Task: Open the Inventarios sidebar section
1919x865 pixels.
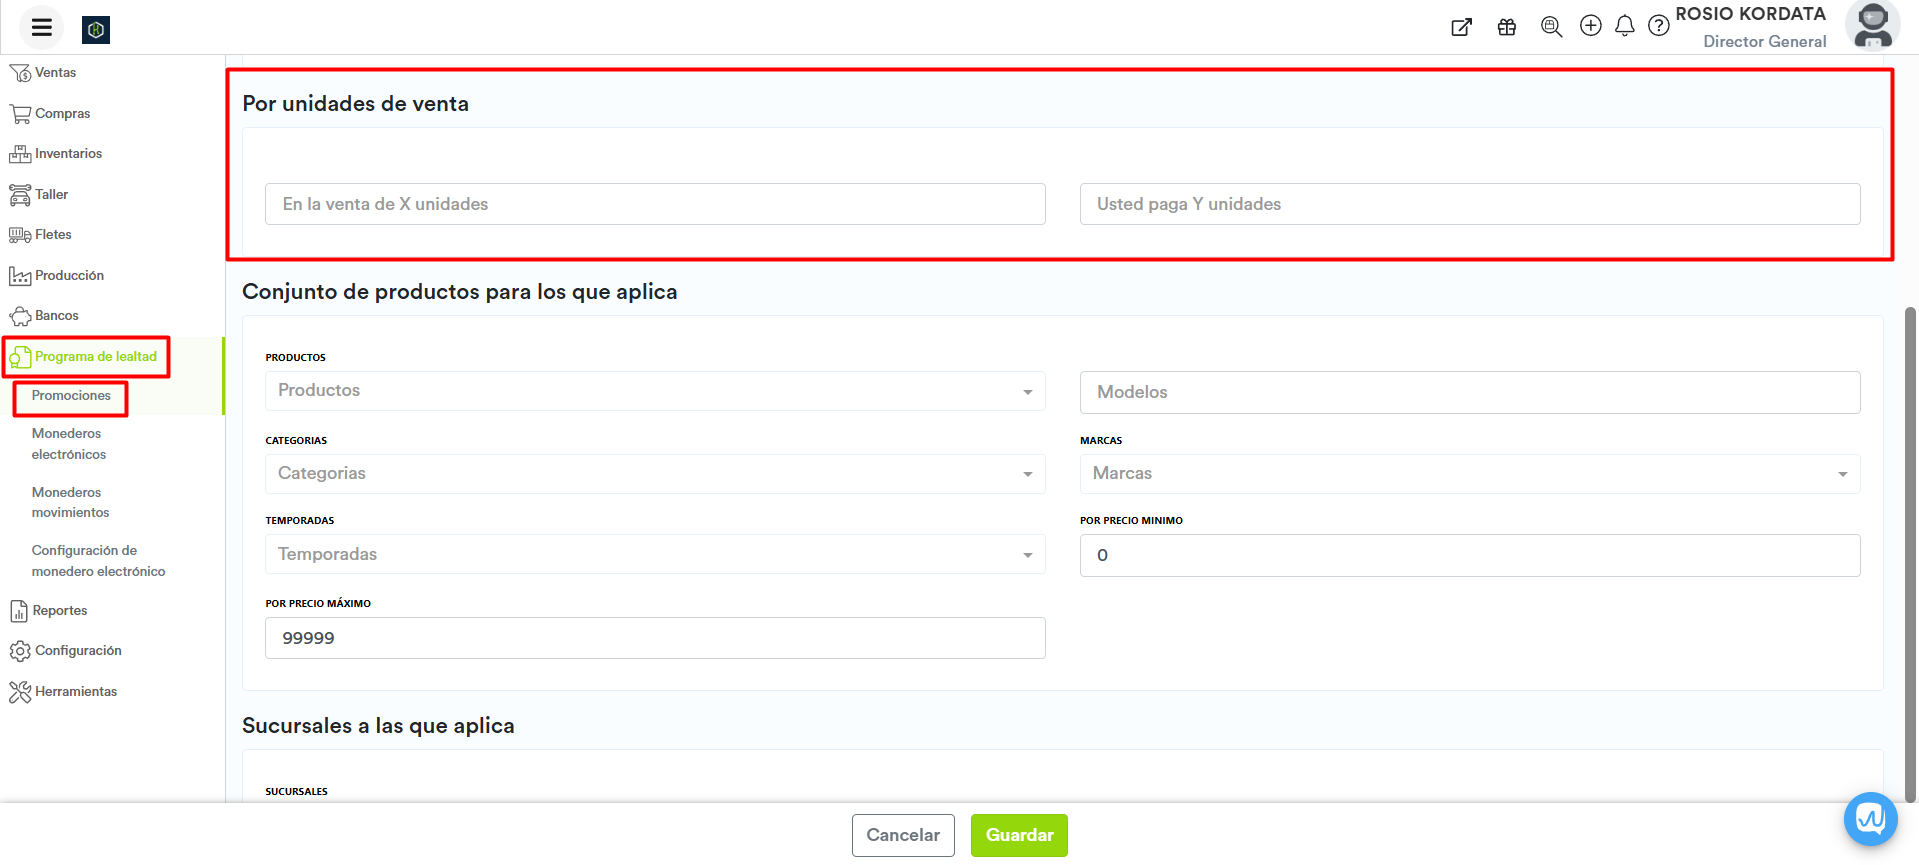Action: pos(68,154)
